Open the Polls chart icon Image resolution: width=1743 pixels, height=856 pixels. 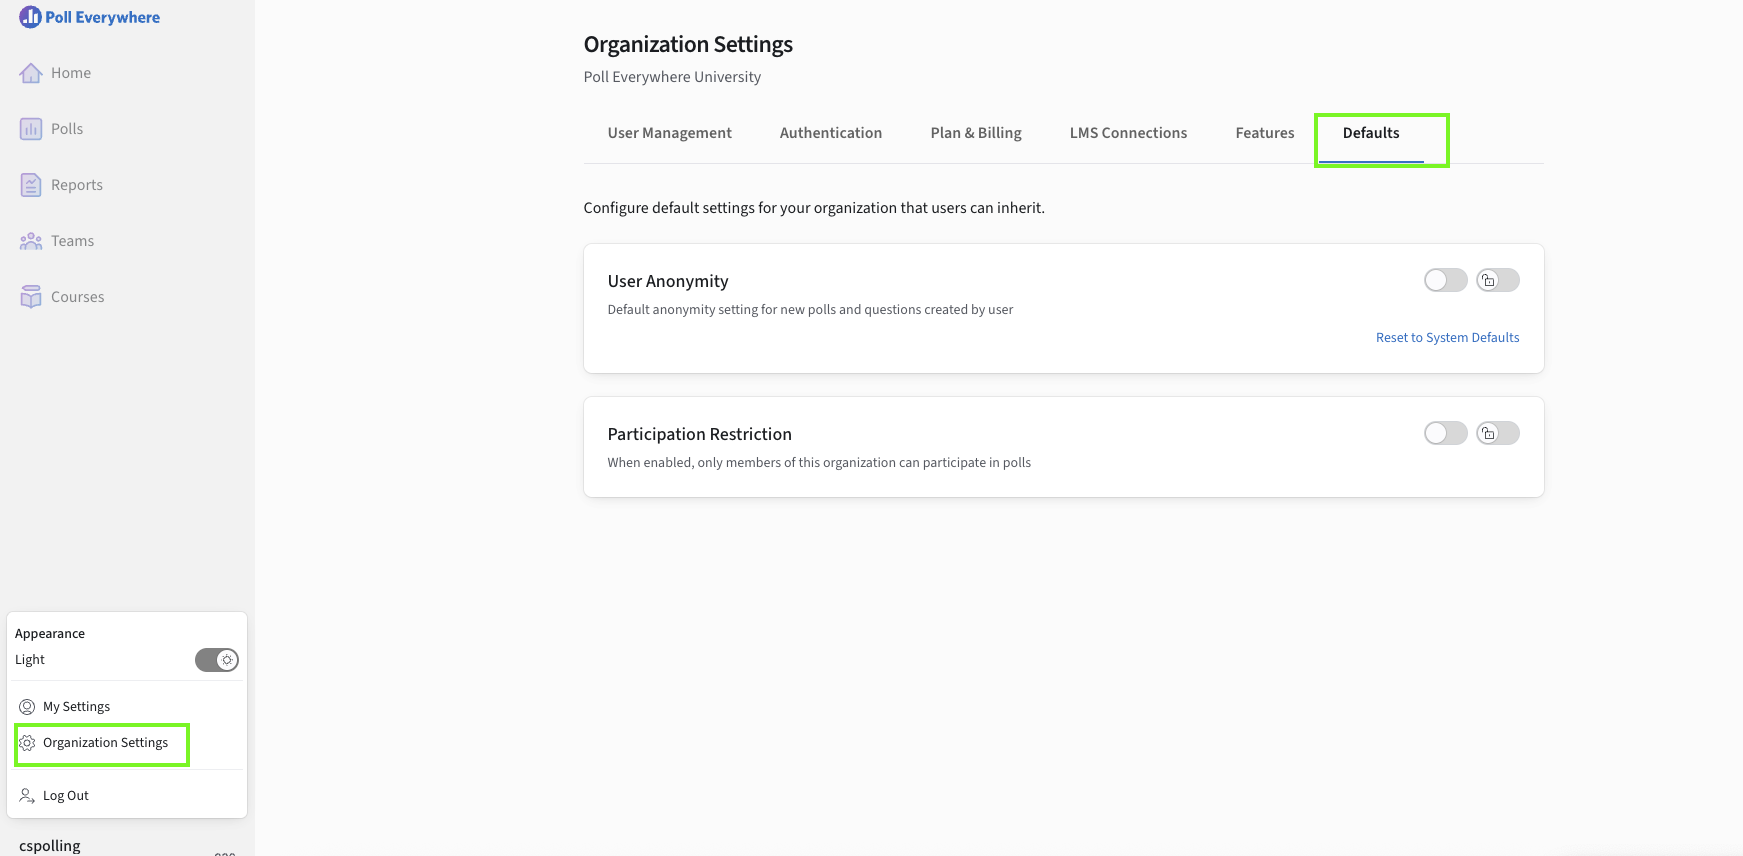tap(31, 129)
